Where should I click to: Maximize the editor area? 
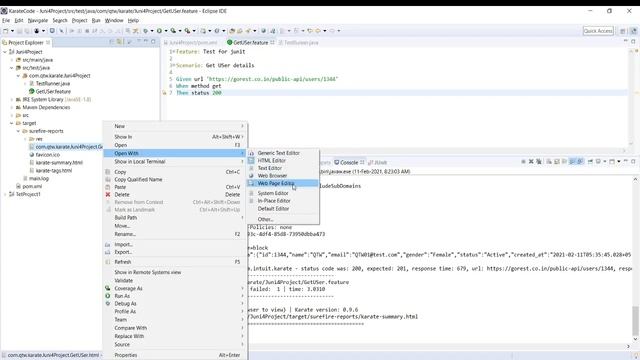(633, 42)
